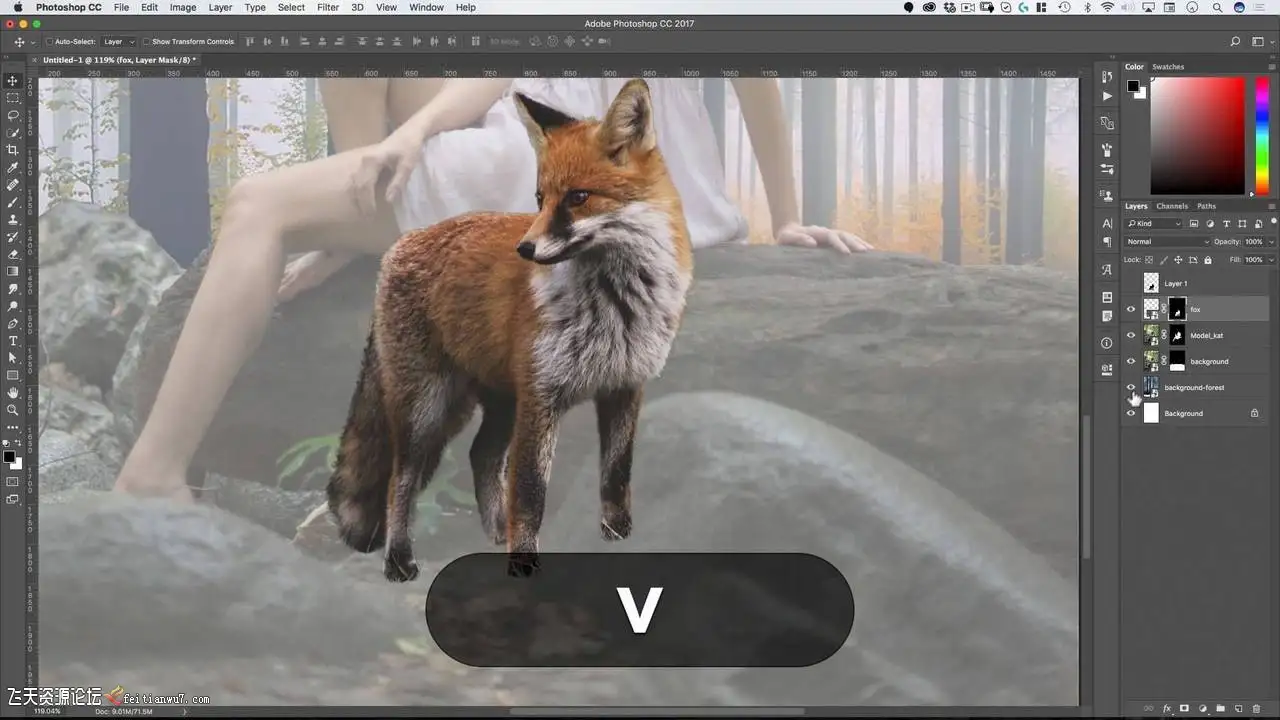Open the Layer menu
Screen dimensions: 1280x720
[220, 7]
